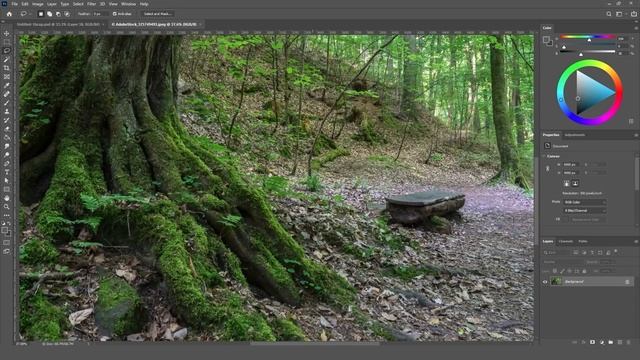The height and width of the screenshot is (360, 640).
Task: Select the Background layer thumbnail
Action: 556,282
